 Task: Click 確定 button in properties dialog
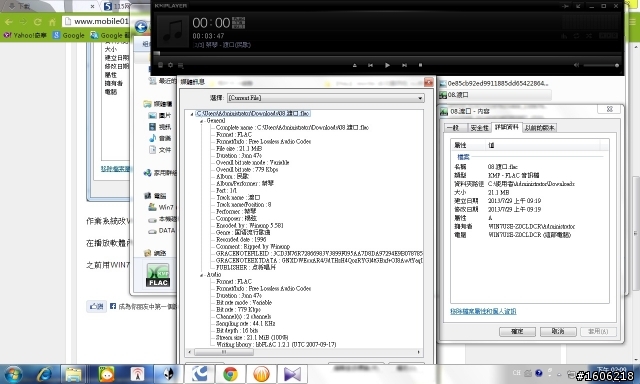517,331
